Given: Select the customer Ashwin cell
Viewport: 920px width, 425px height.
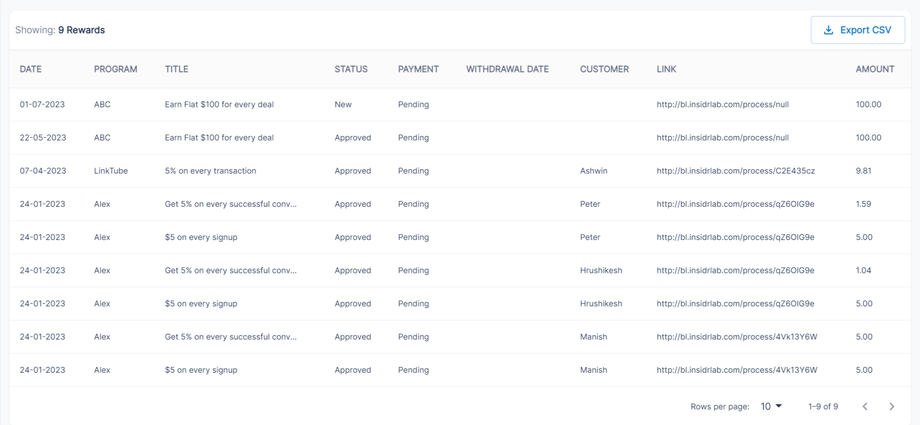Looking at the screenshot, I should tap(593, 171).
